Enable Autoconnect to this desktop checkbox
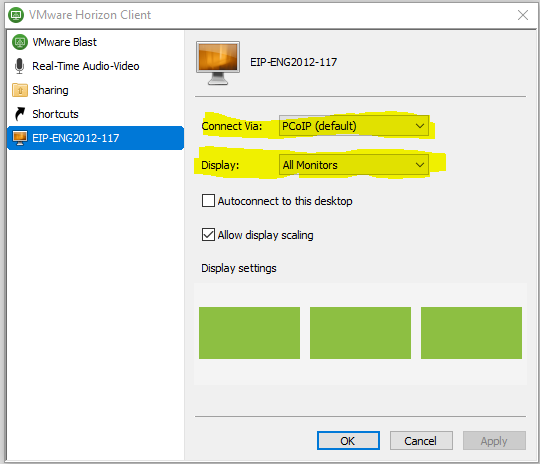The height and width of the screenshot is (464, 540). tap(208, 200)
